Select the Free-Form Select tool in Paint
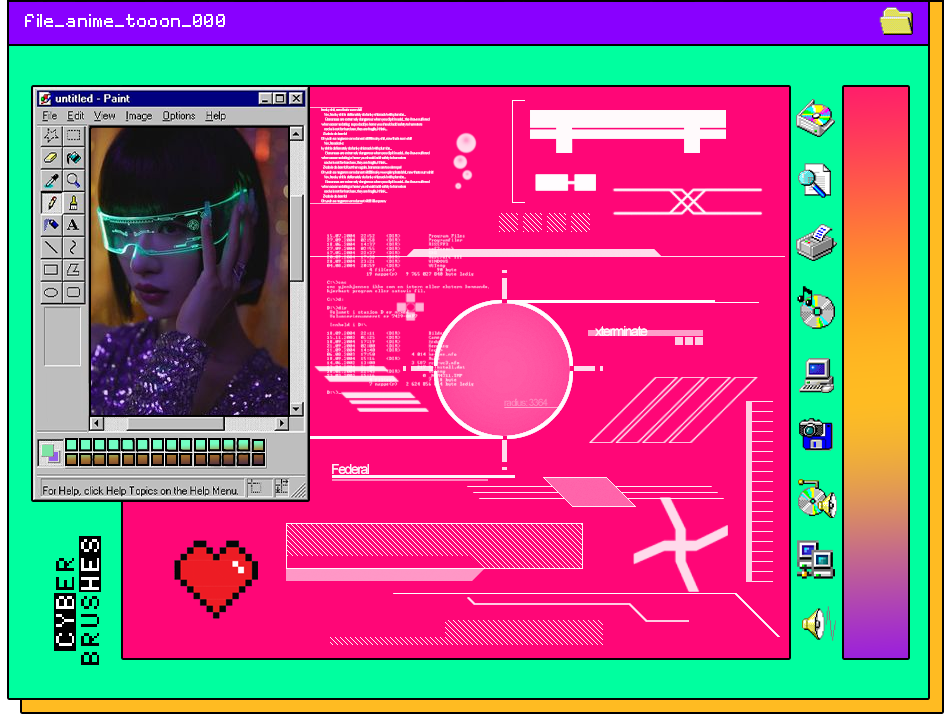The height and width of the screenshot is (723, 950). [51, 135]
